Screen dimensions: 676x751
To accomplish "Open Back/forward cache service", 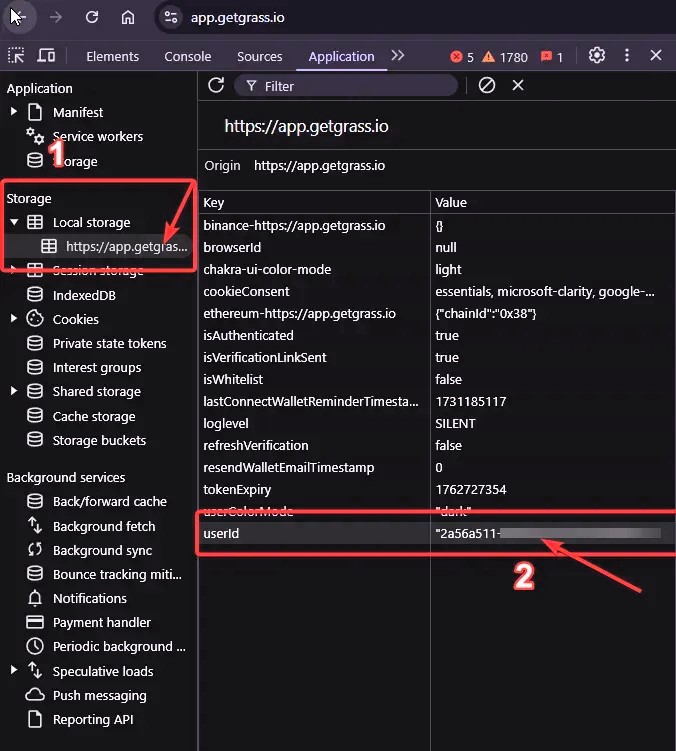I will coord(110,501).
